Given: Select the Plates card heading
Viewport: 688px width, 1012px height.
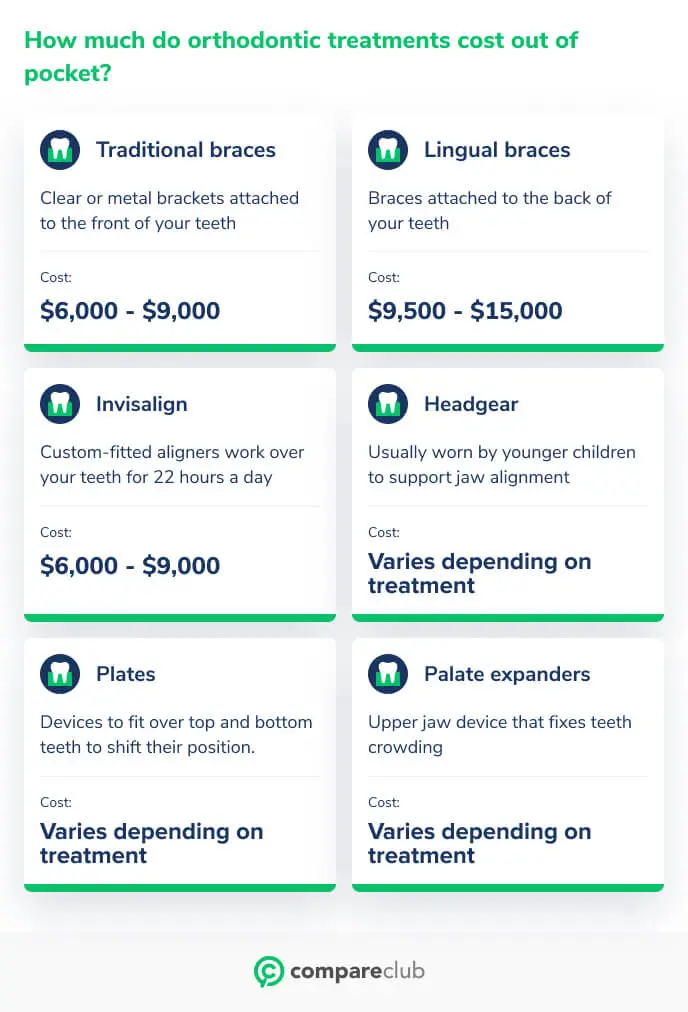Looking at the screenshot, I should pyautogui.click(x=126, y=674).
